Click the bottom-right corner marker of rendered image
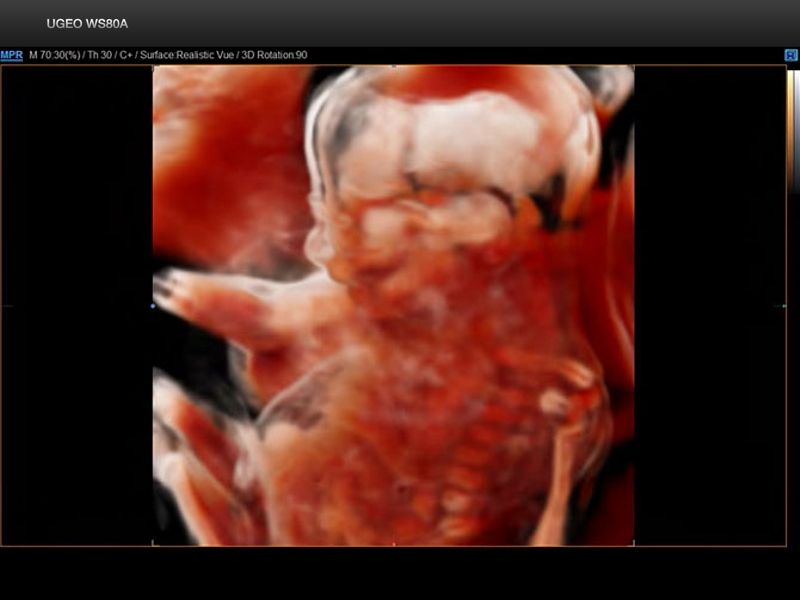Viewport: 800px width, 600px height. (x=634, y=545)
